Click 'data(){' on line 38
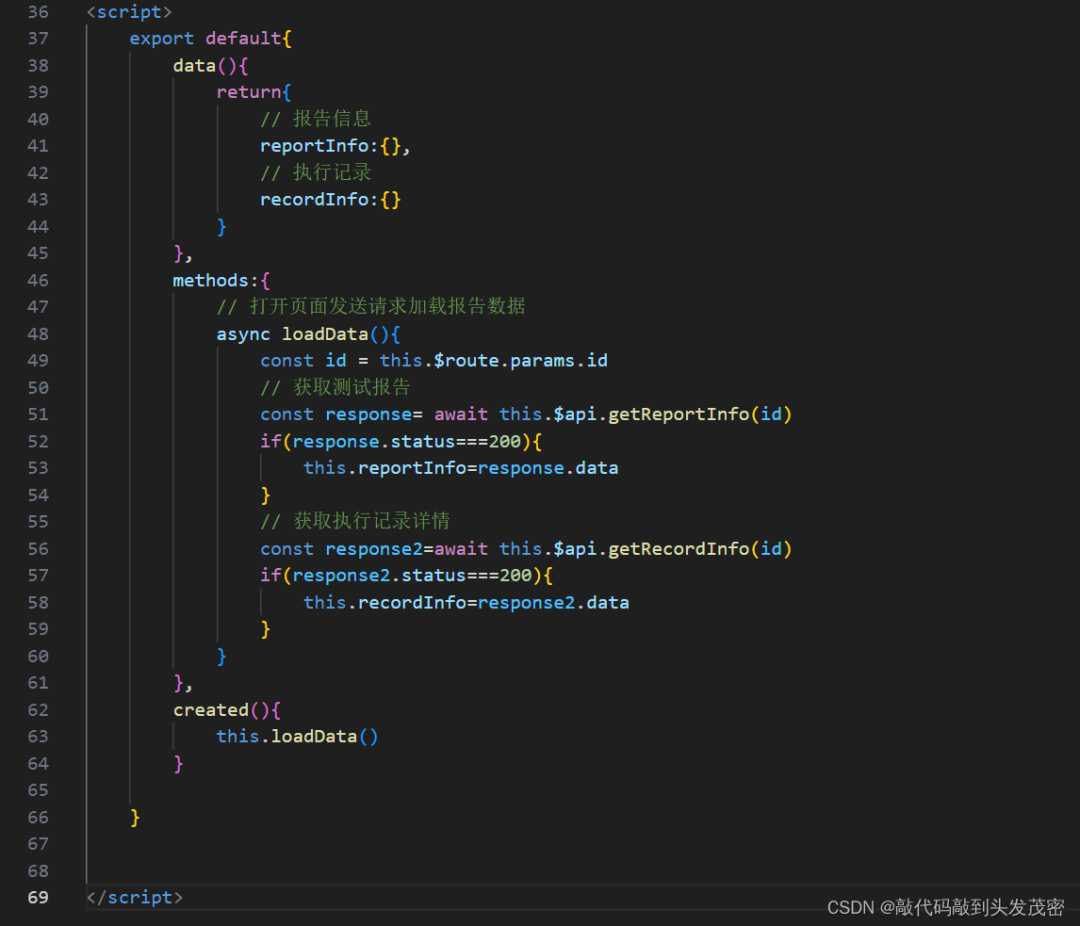The height and width of the screenshot is (926, 1080). pyautogui.click(x=210, y=65)
